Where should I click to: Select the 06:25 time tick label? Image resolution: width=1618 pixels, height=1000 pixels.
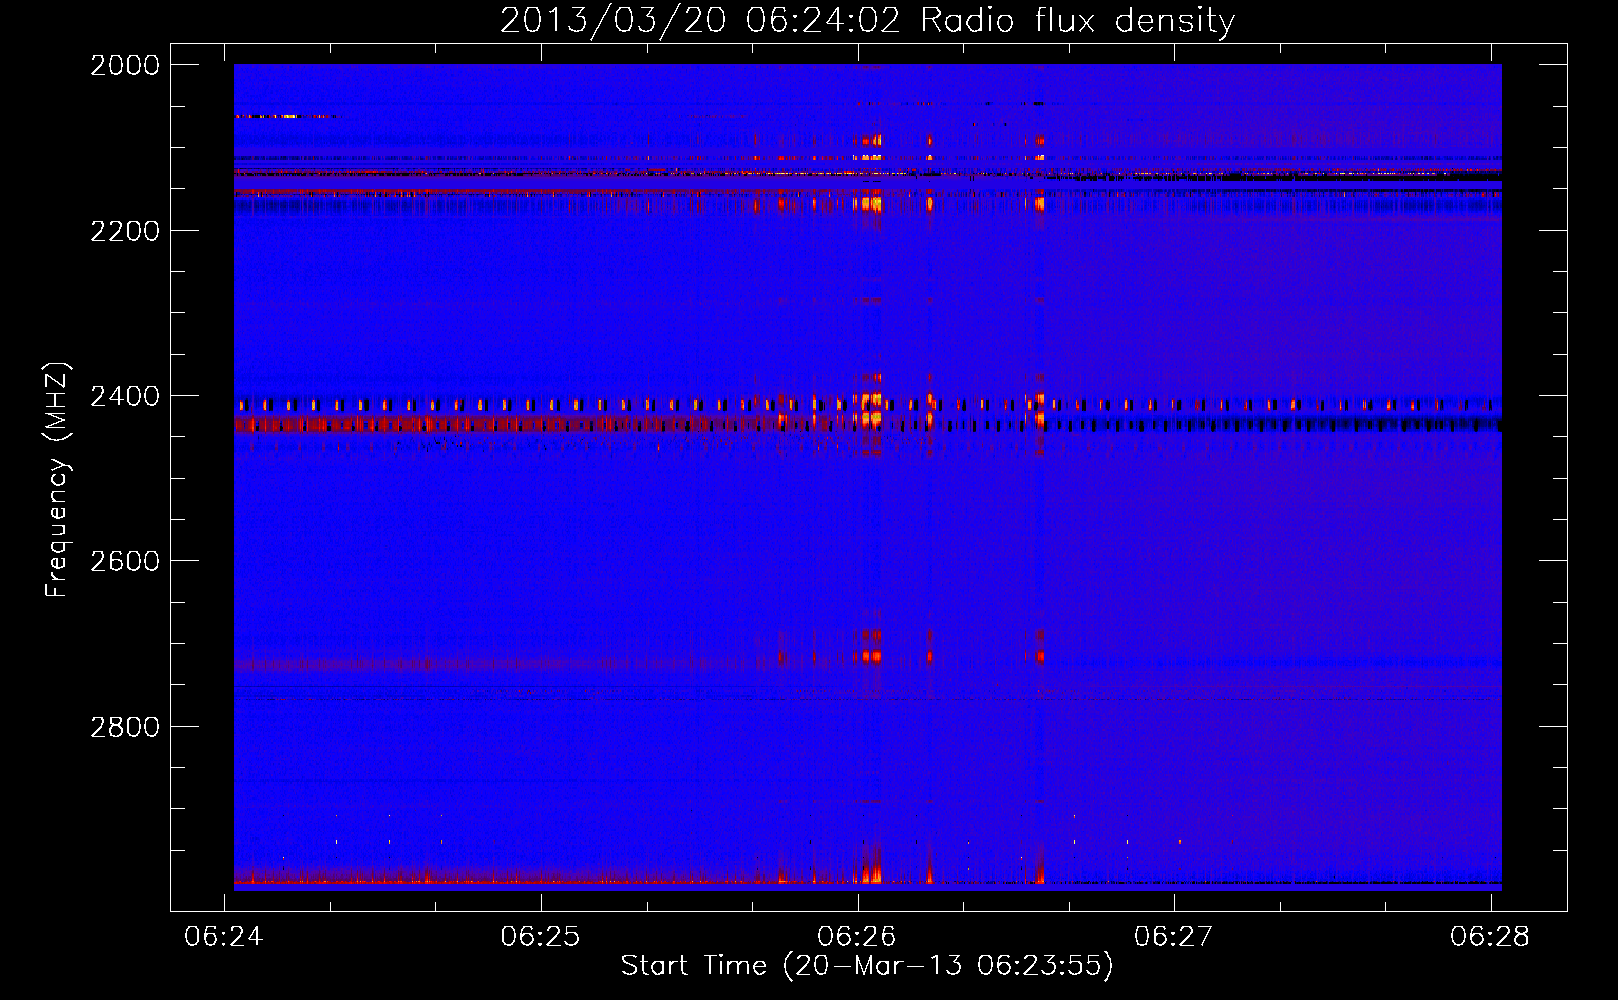point(541,936)
